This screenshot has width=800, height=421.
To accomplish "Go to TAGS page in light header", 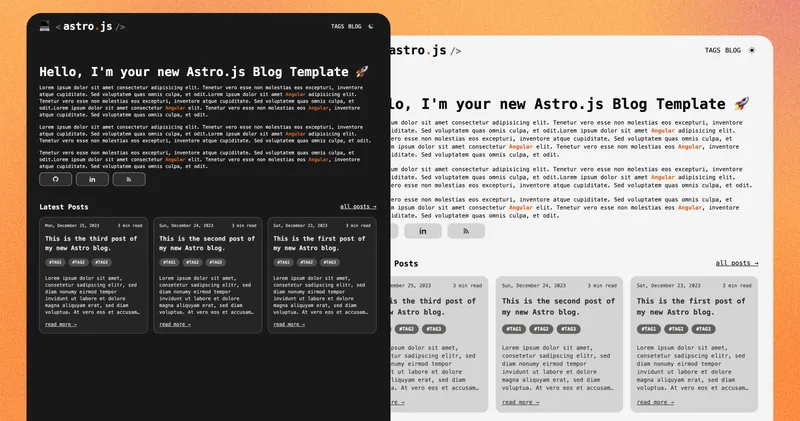I will tap(713, 49).
